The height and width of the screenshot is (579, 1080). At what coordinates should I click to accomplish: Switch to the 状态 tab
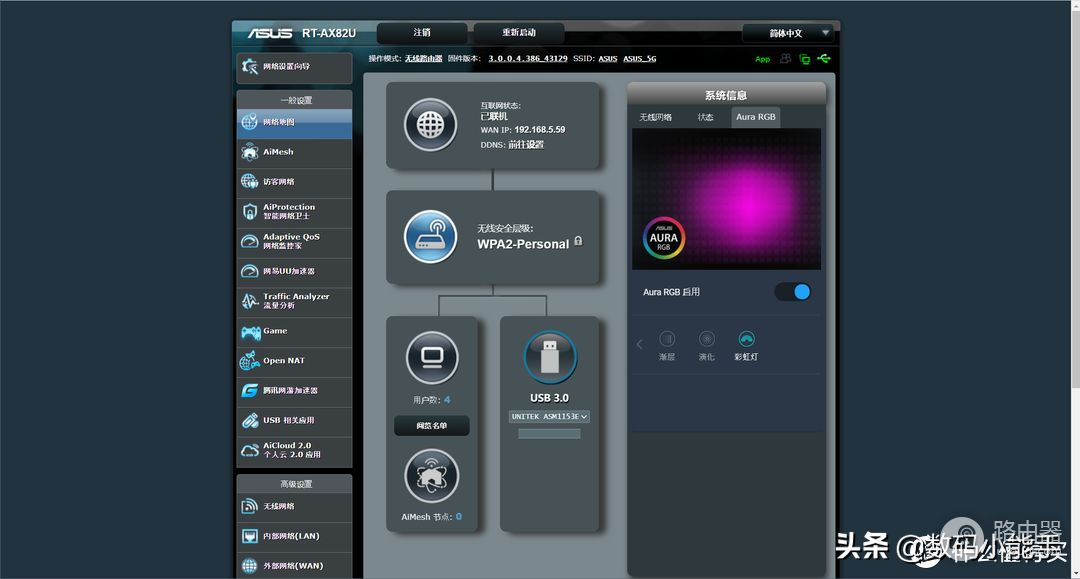(x=706, y=117)
